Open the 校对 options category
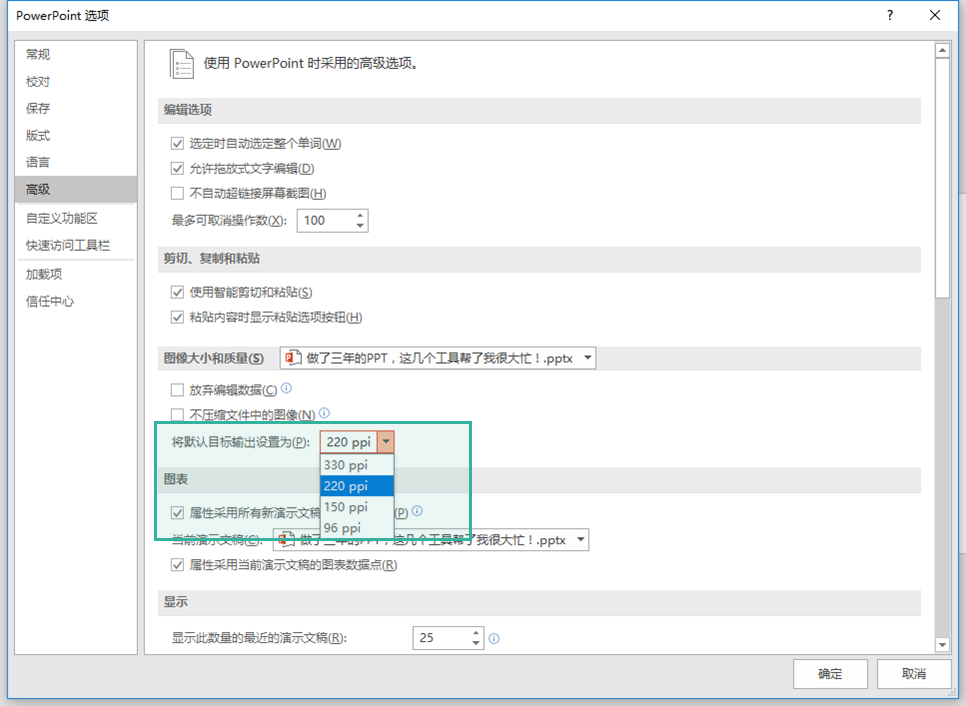Image resolution: width=966 pixels, height=706 pixels. (75, 81)
